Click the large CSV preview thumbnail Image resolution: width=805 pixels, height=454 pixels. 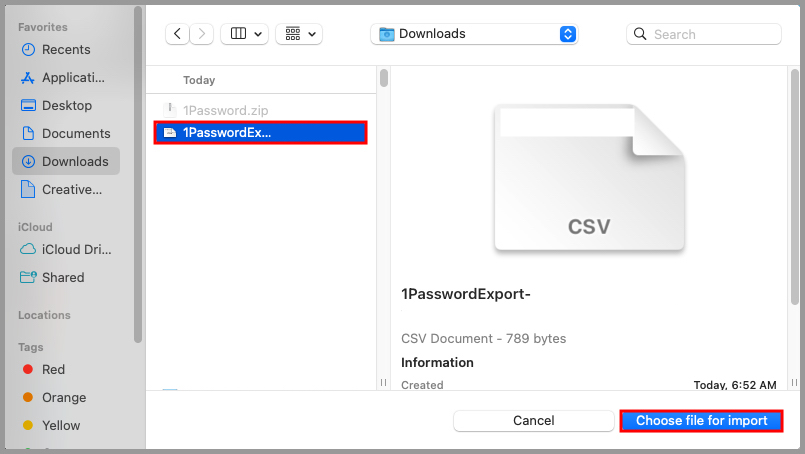point(590,180)
